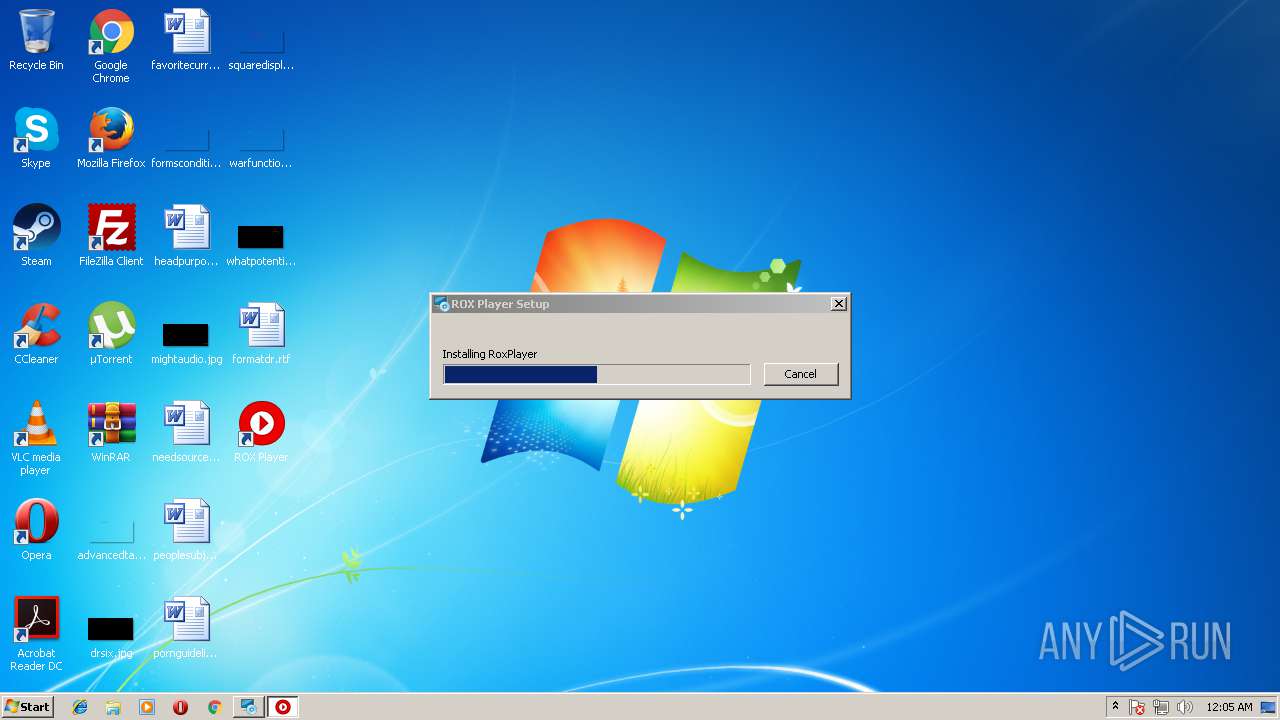
Task: Close the ROX Player Setup dialog
Action: pos(839,304)
